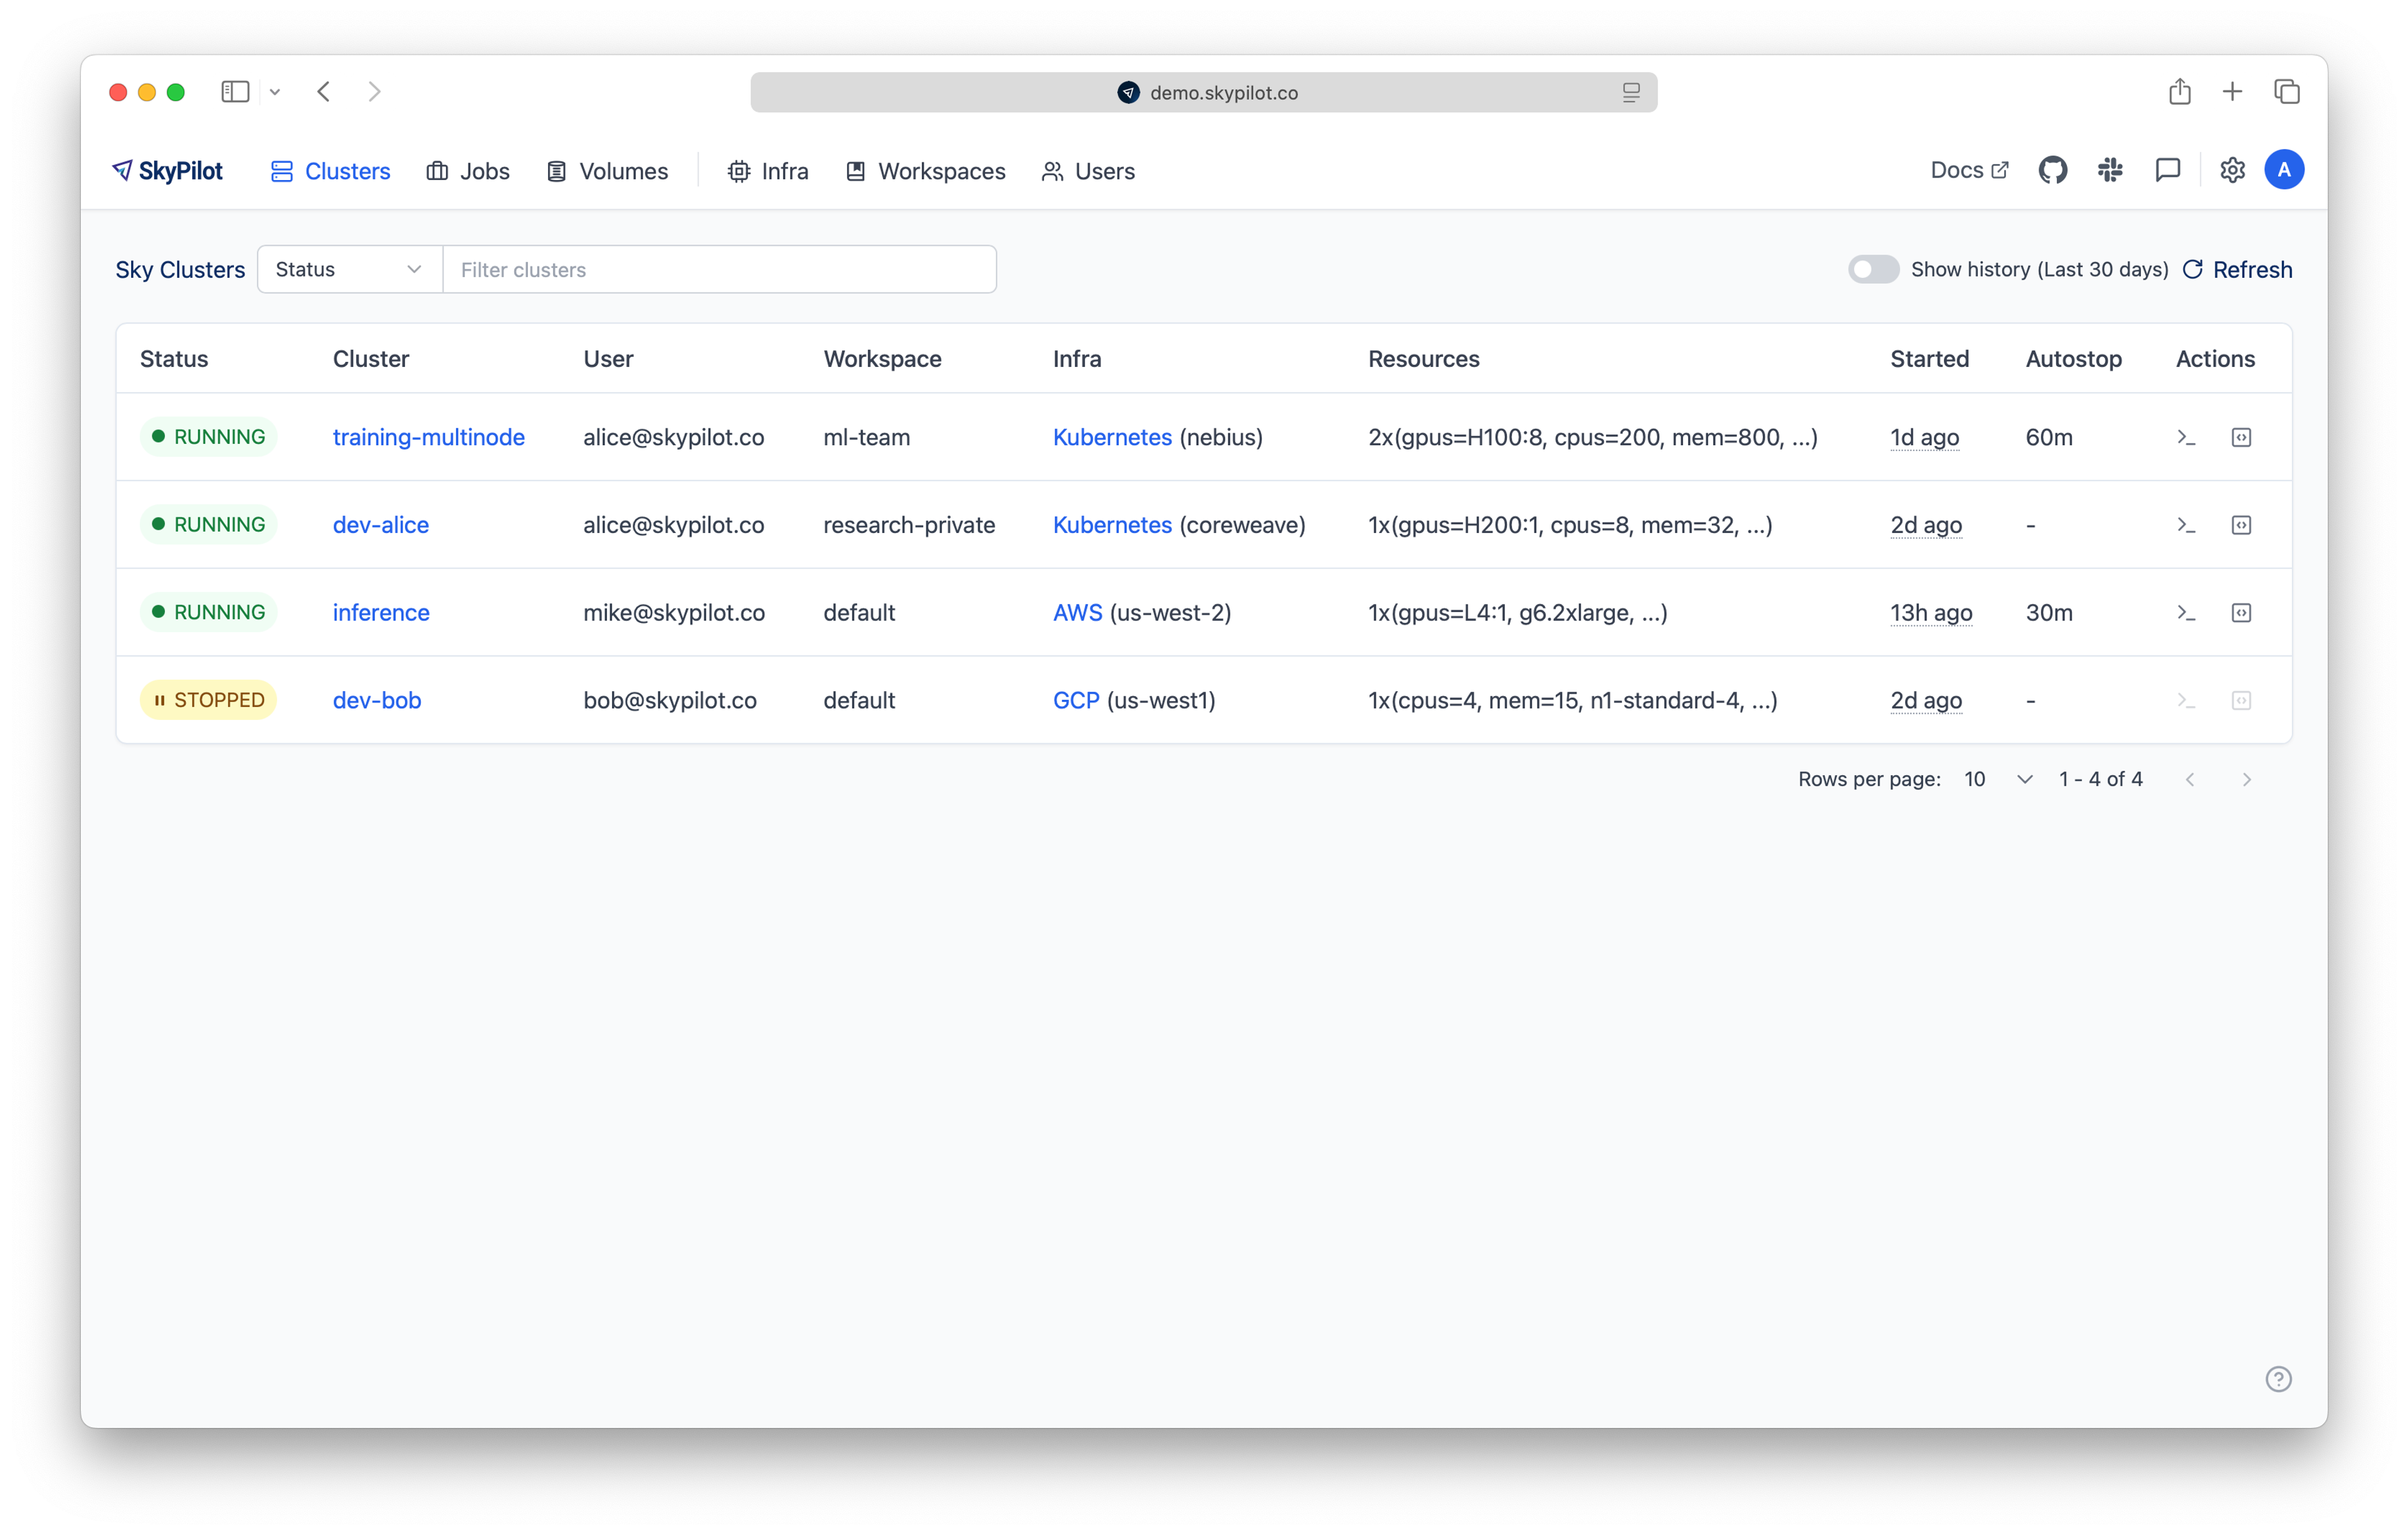The height and width of the screenshot is (1534, 2408).
Task: Click the research-private workspace cell
Action: [909, 525]
